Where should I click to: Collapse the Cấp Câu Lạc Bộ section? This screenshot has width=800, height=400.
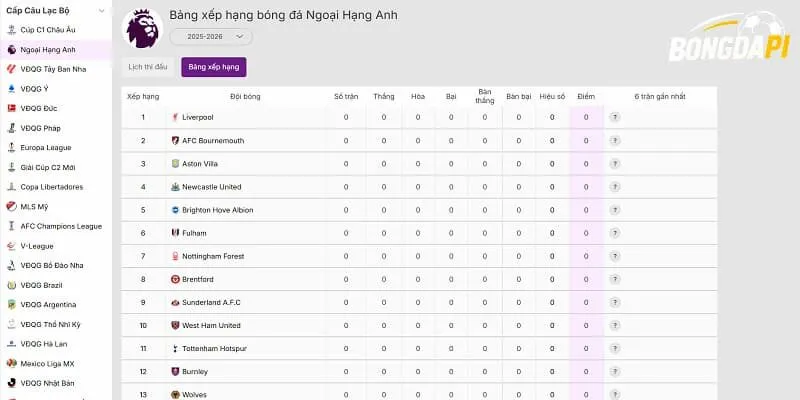[102, 11]
